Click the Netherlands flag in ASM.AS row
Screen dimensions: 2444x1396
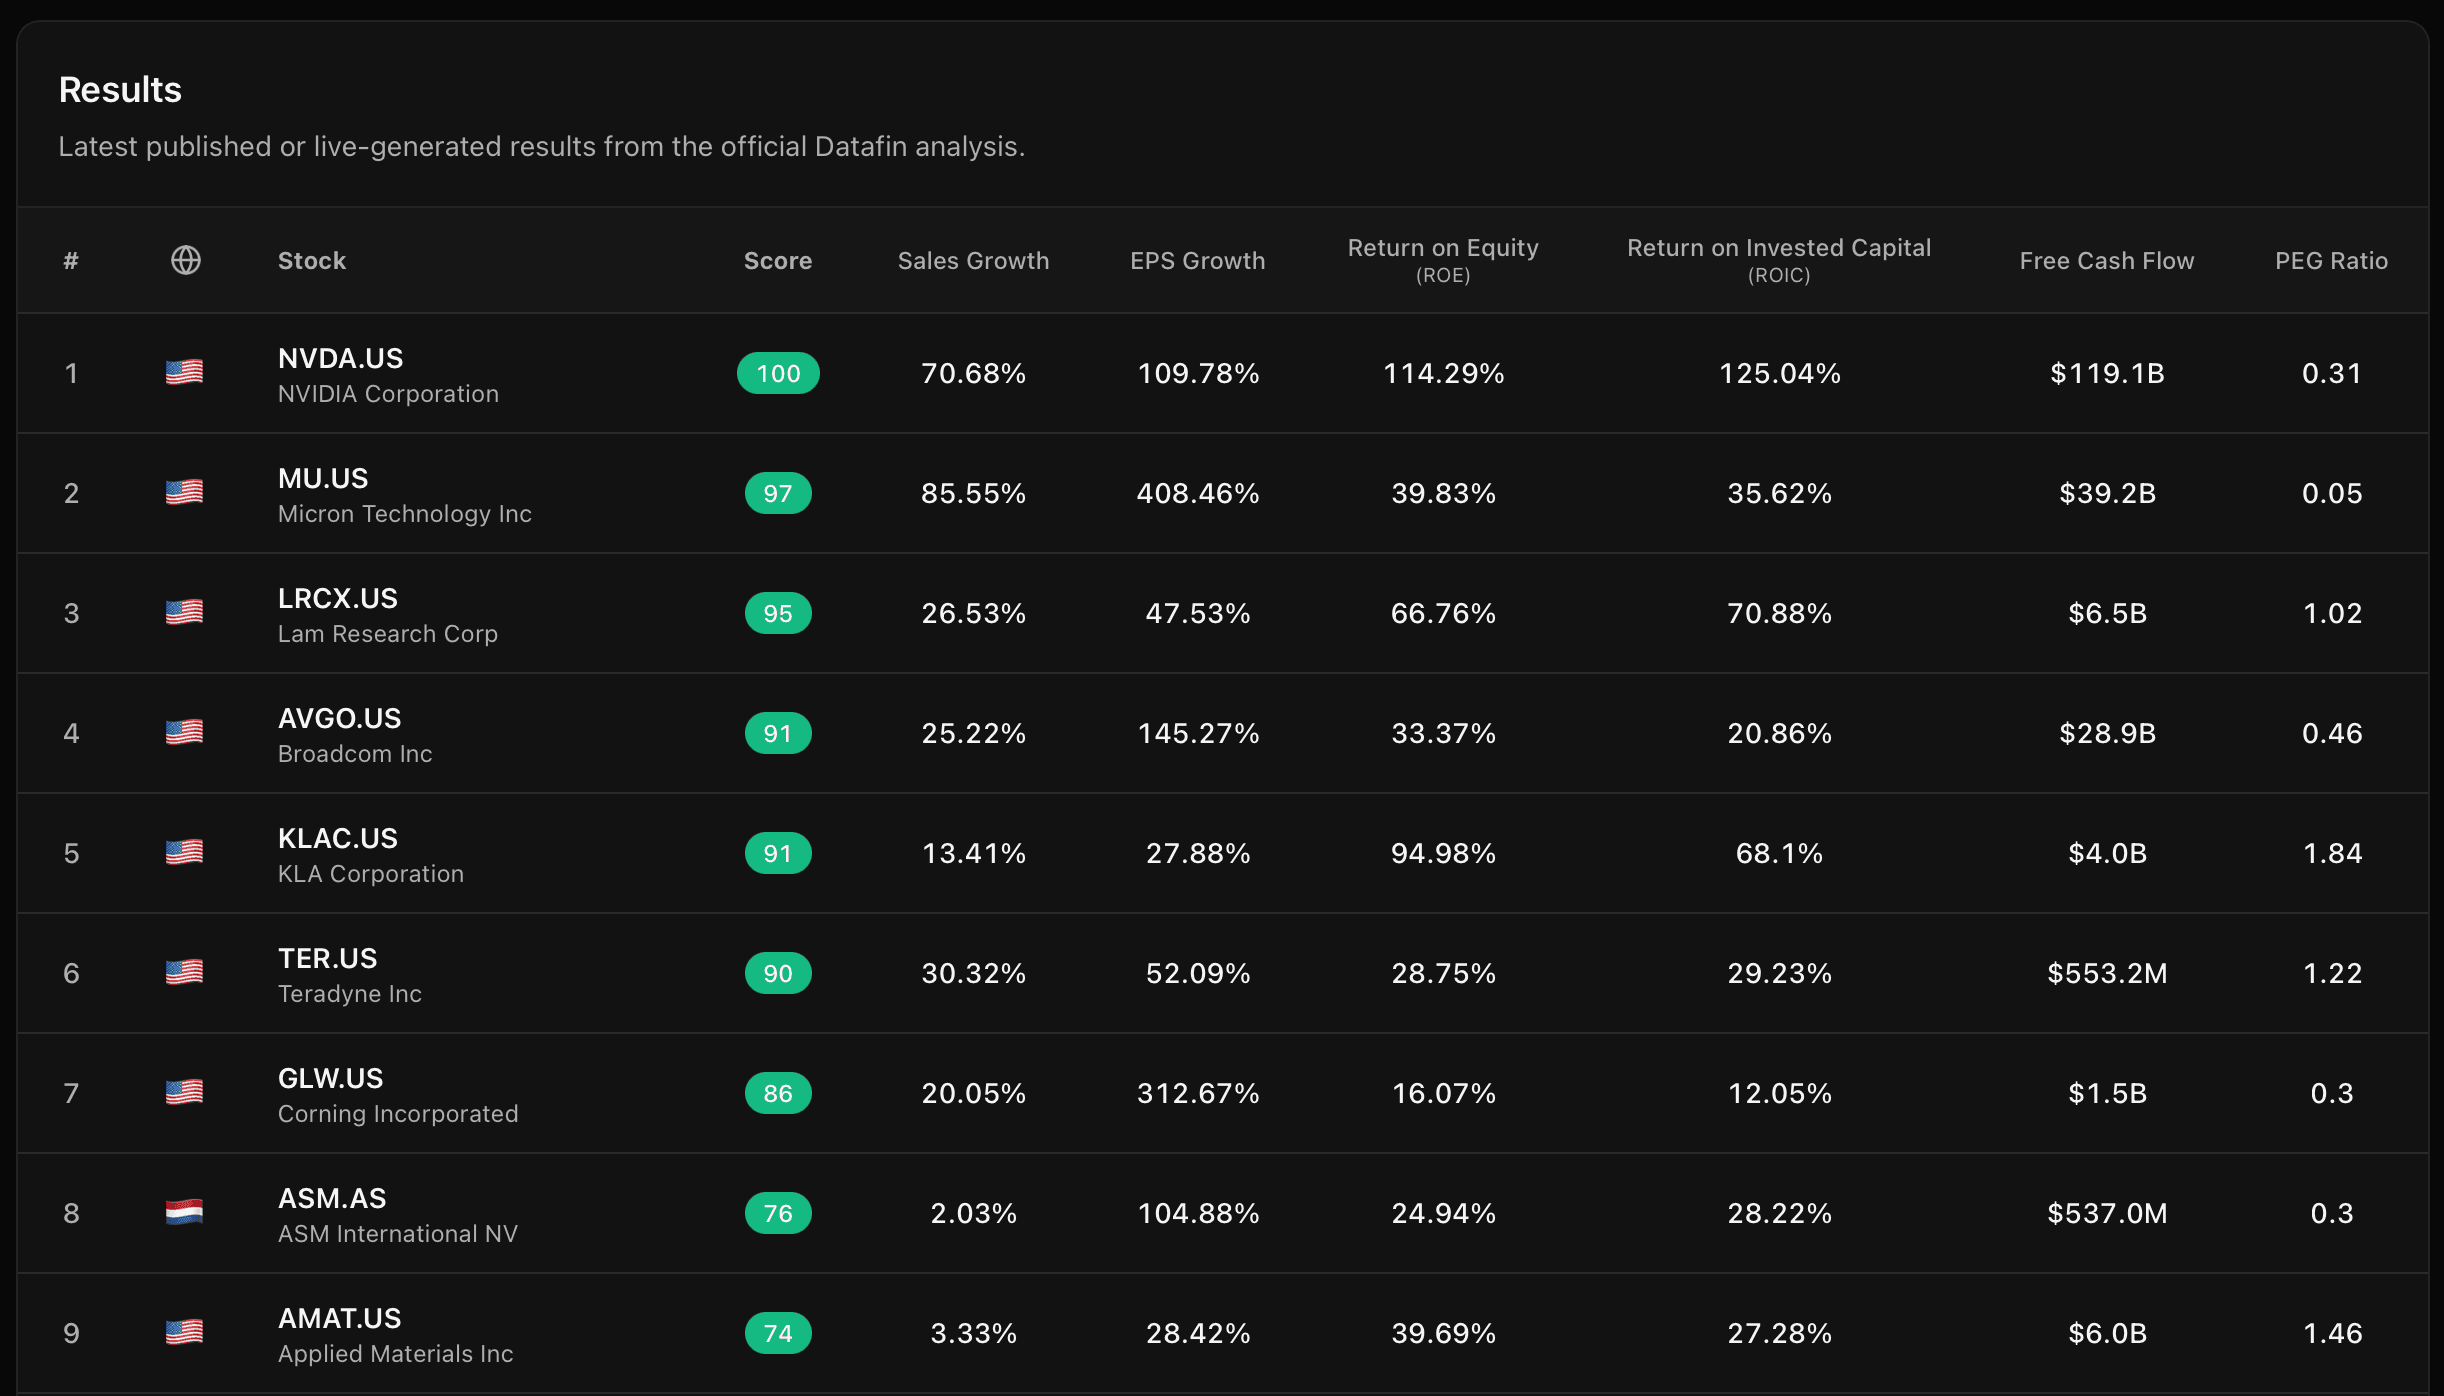coord(184,1212)
